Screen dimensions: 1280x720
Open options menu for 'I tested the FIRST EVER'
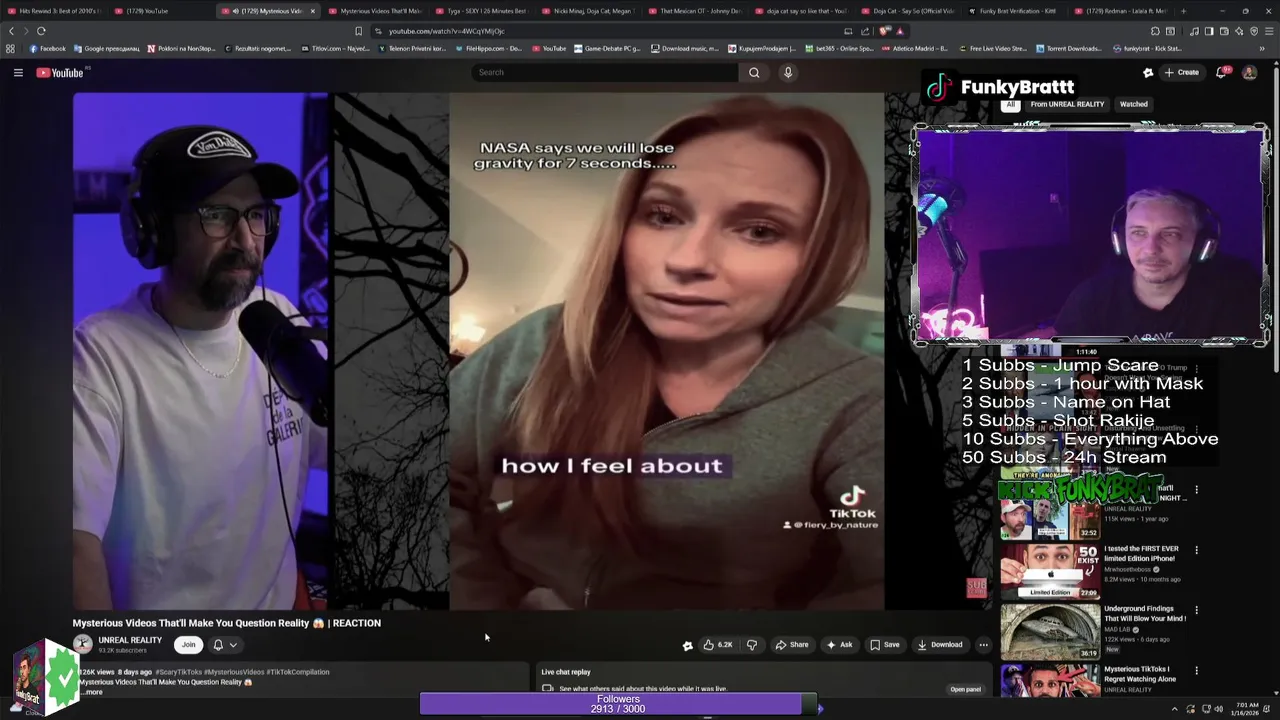click(x=1196, y=550)
